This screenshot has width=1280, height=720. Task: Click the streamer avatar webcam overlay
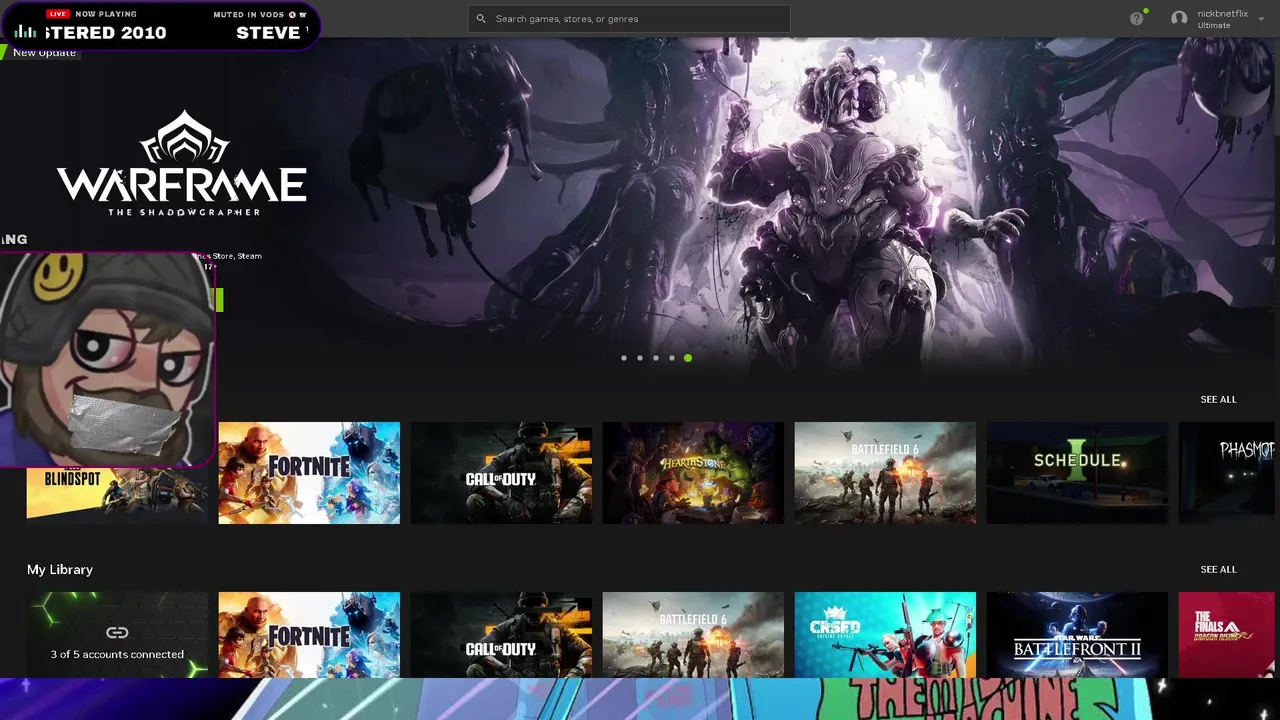tap(107, 359)
